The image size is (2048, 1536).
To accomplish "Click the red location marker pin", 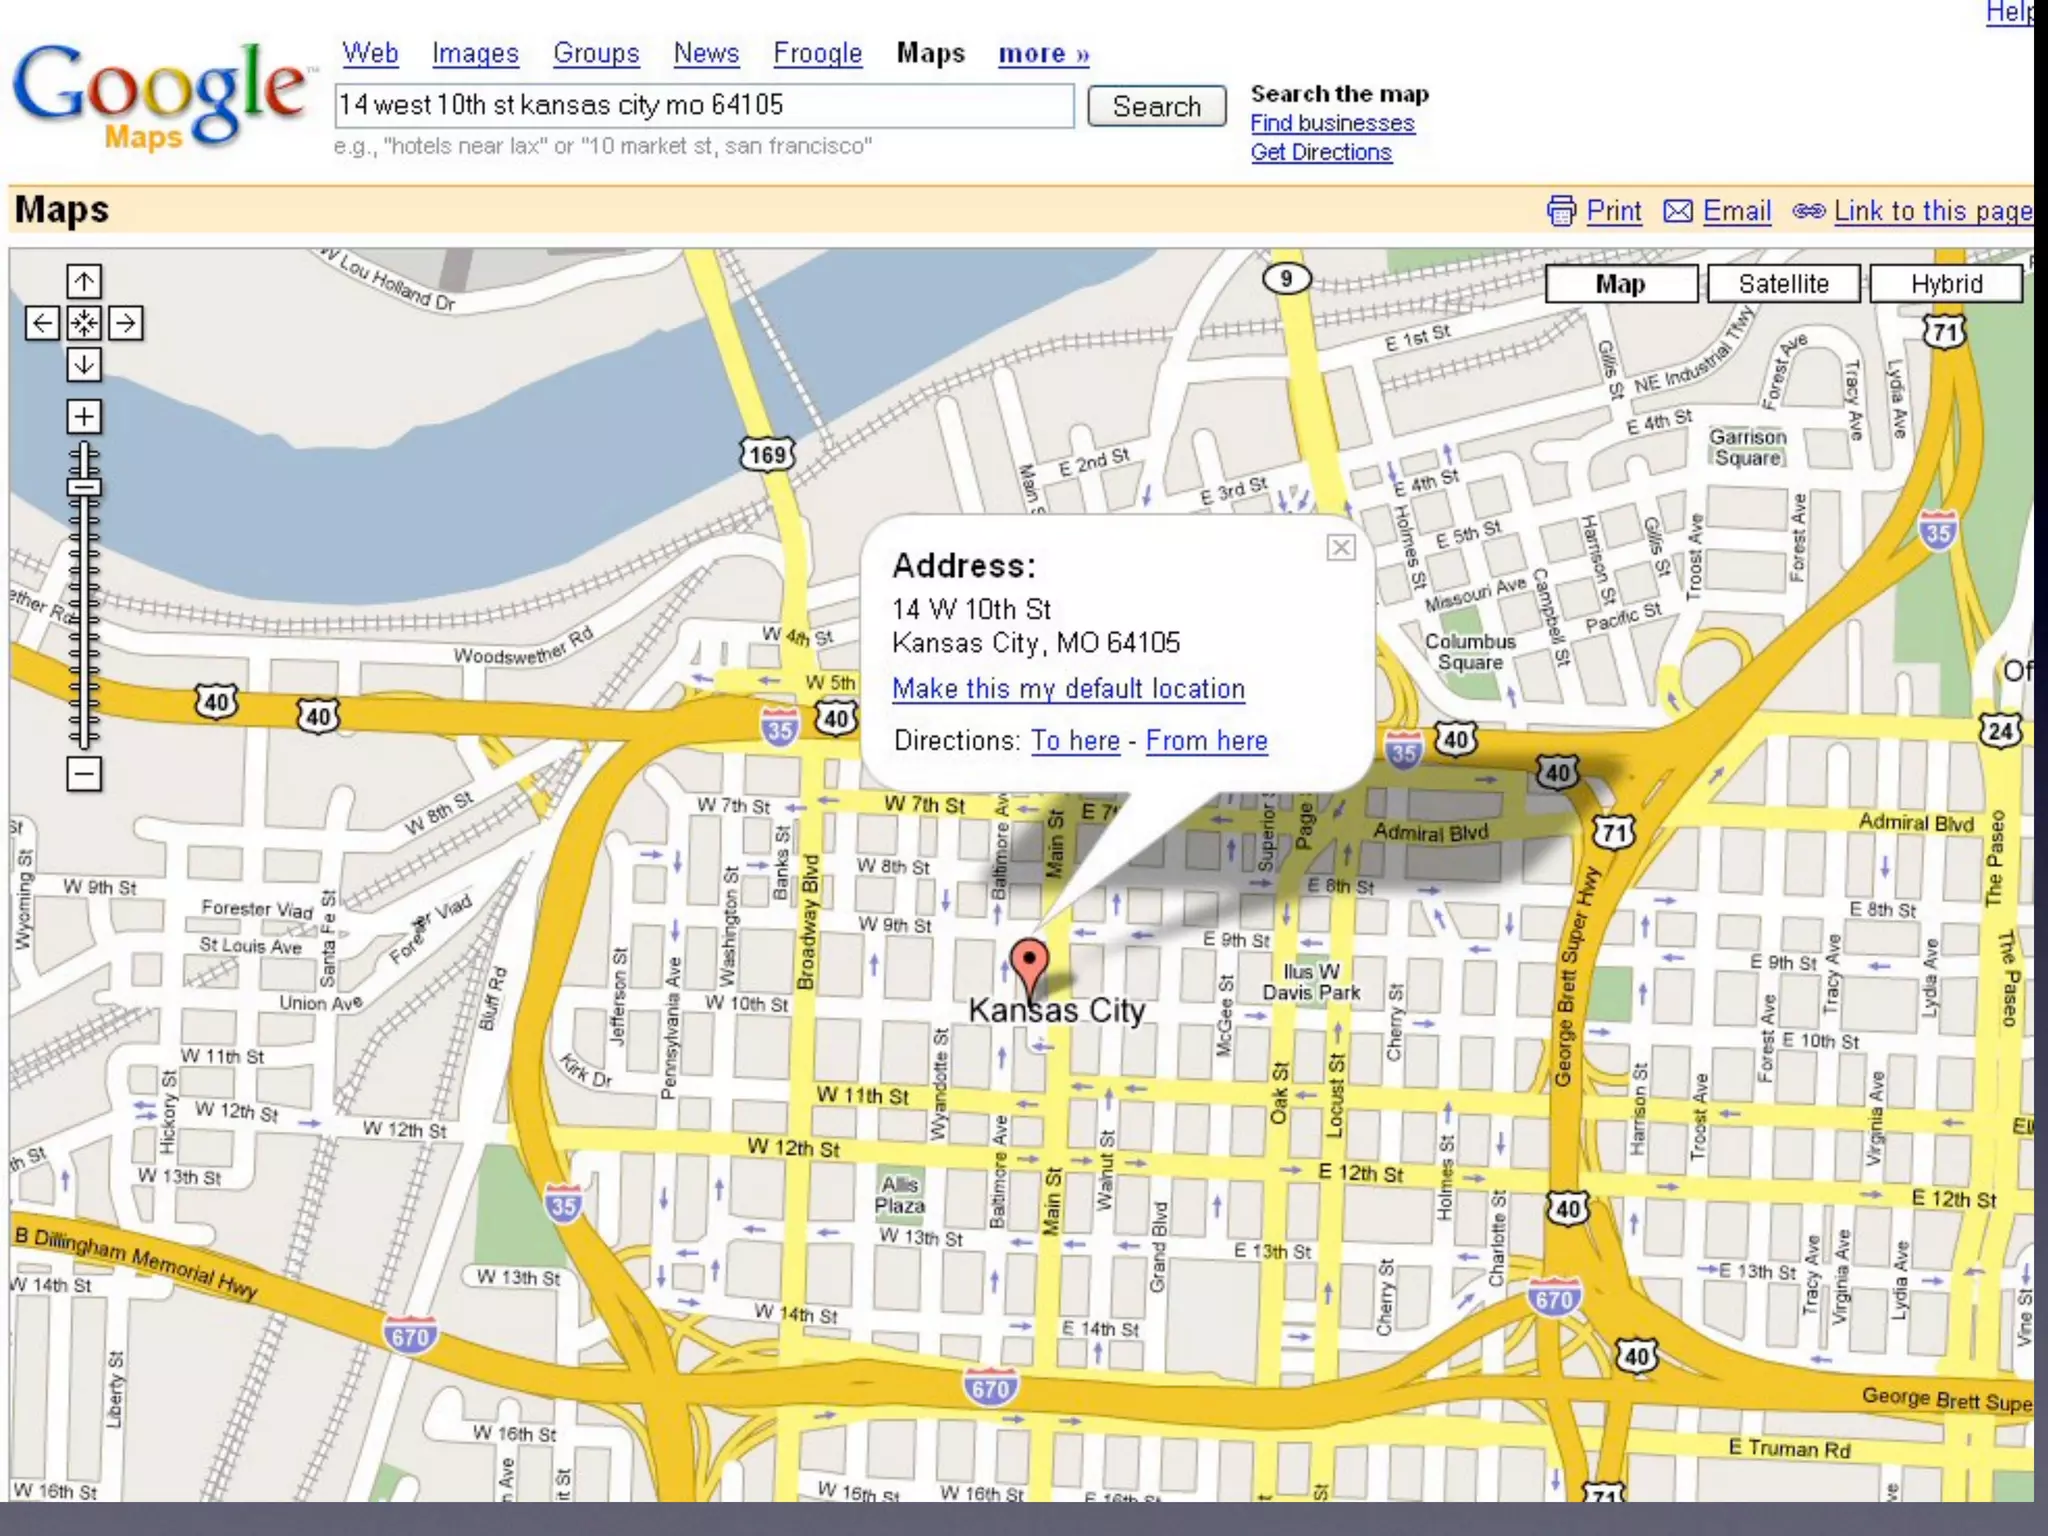I will coord(1029,961).
